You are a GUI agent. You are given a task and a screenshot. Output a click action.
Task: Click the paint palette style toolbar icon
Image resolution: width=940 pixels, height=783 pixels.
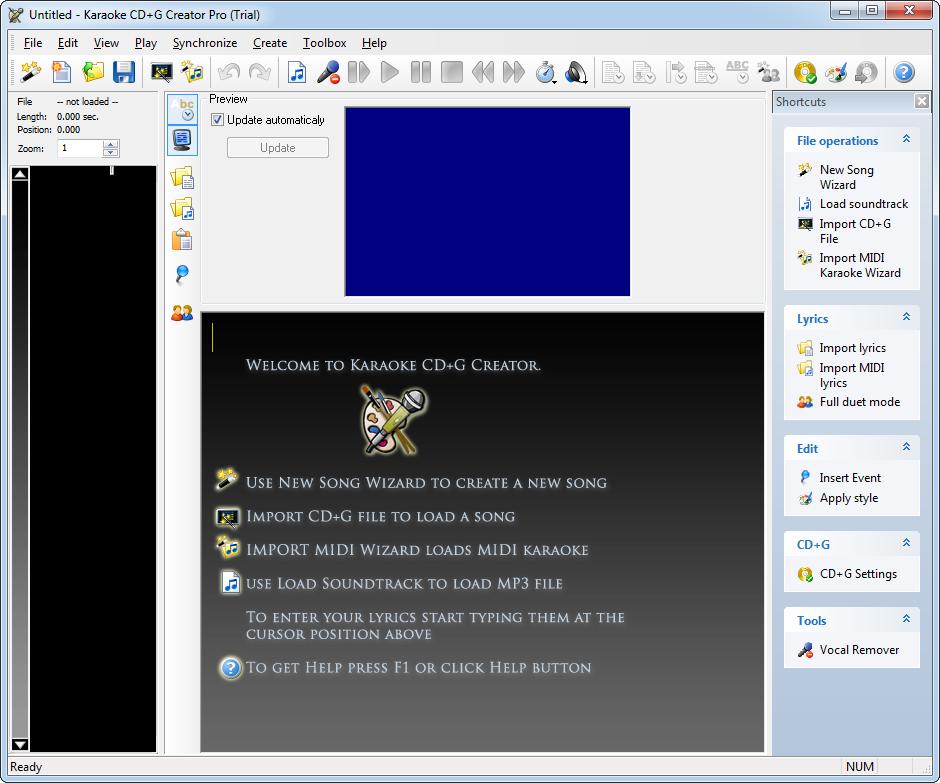pyautogui.click(x=836, y=73)
